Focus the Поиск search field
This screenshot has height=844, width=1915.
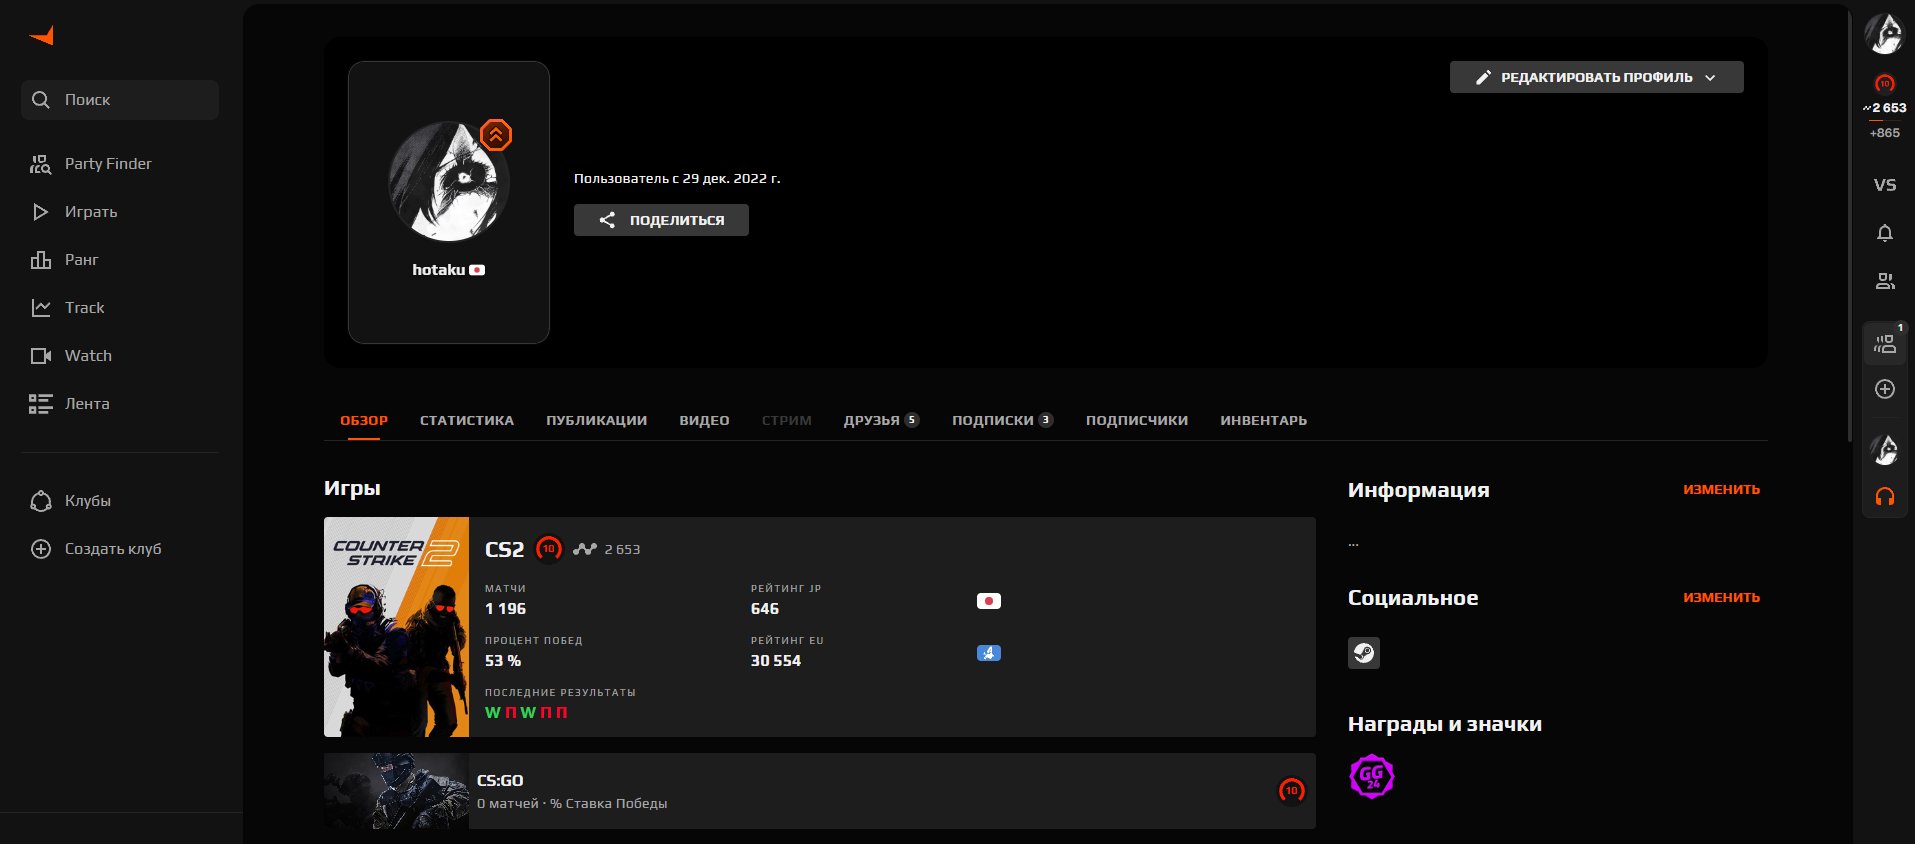[x=120, y=100]
